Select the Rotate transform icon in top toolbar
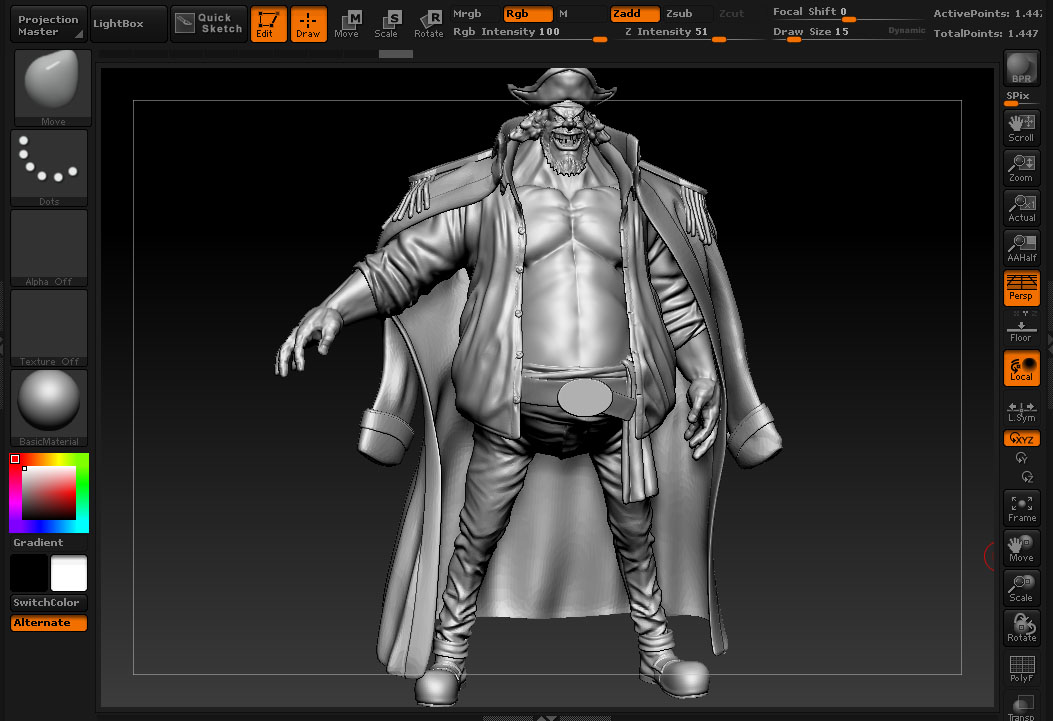The height and width of the screenshot is (721, 1053). coord(428,24)
